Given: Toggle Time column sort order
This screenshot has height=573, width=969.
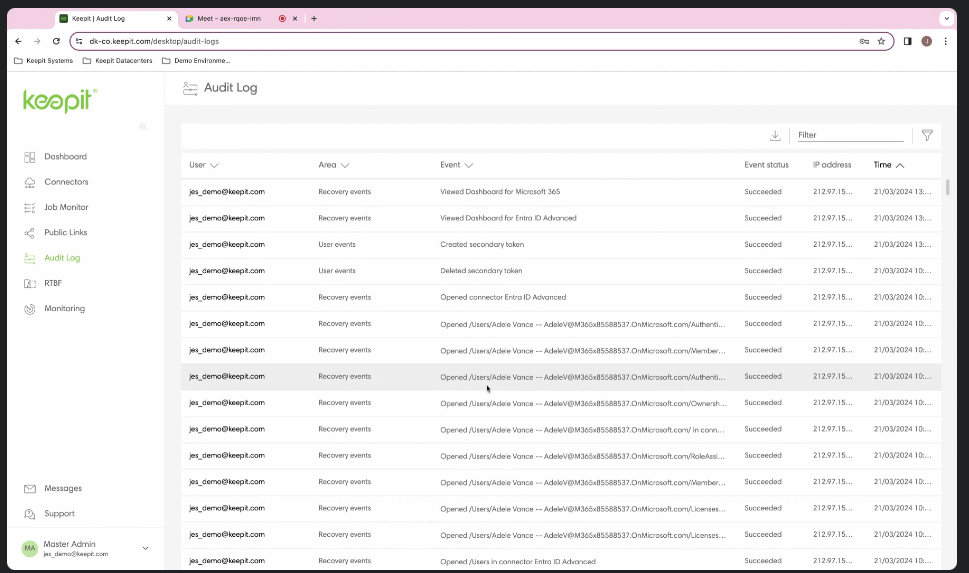Looking at the screenshot, I should click(899, 165).
